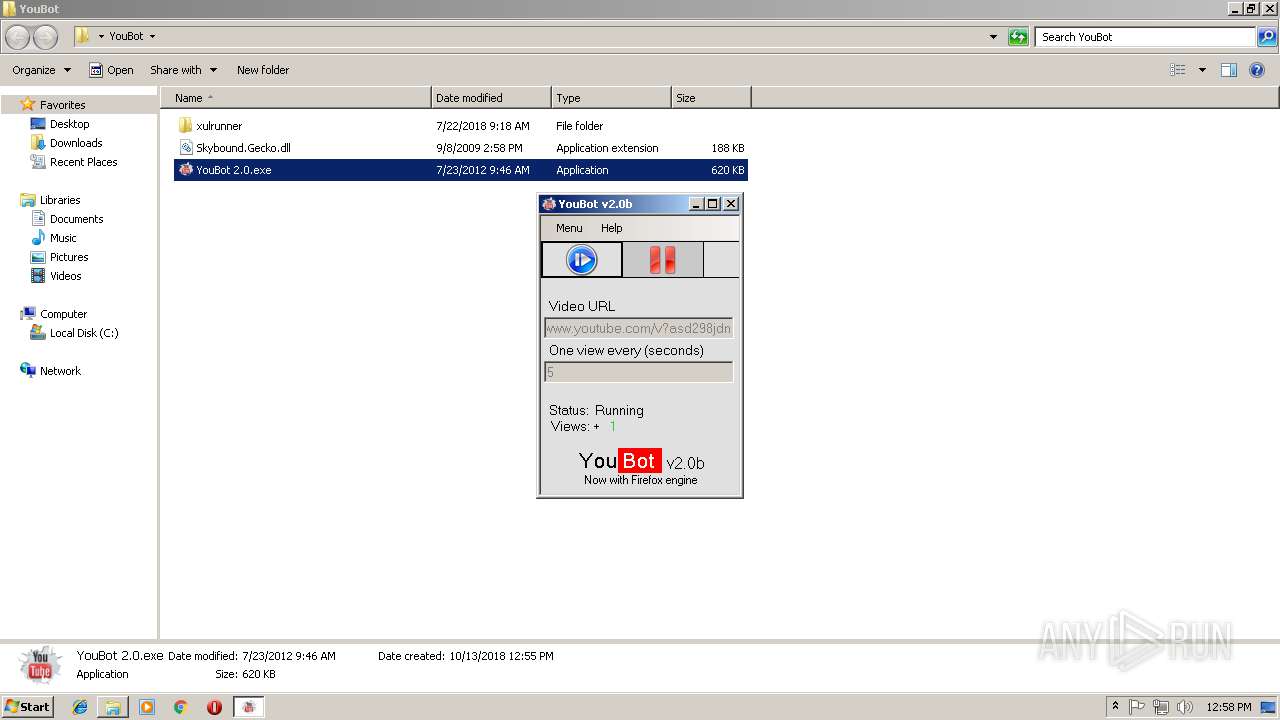This screenshot has width=1280, height=720.
Task: Select Computer in navigation pane
Action: (x=63, y=314)
